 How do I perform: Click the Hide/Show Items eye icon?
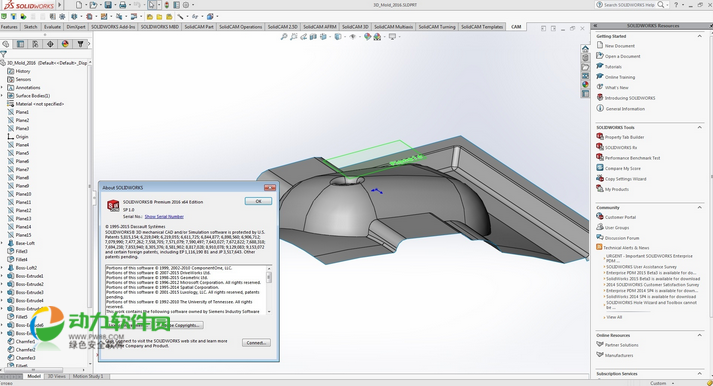coord(352,36)
